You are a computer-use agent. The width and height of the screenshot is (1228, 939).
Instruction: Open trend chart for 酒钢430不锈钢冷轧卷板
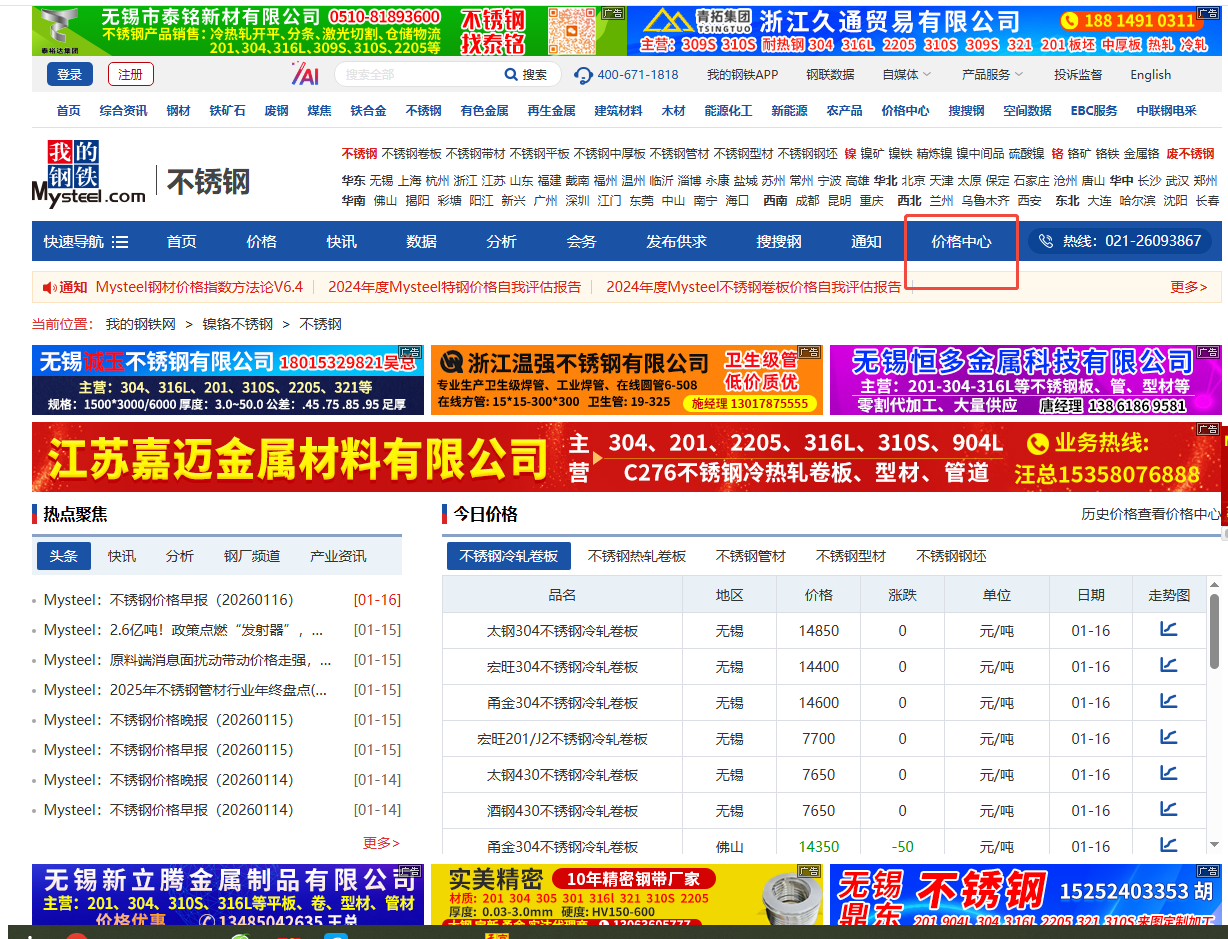(1168, 810)
